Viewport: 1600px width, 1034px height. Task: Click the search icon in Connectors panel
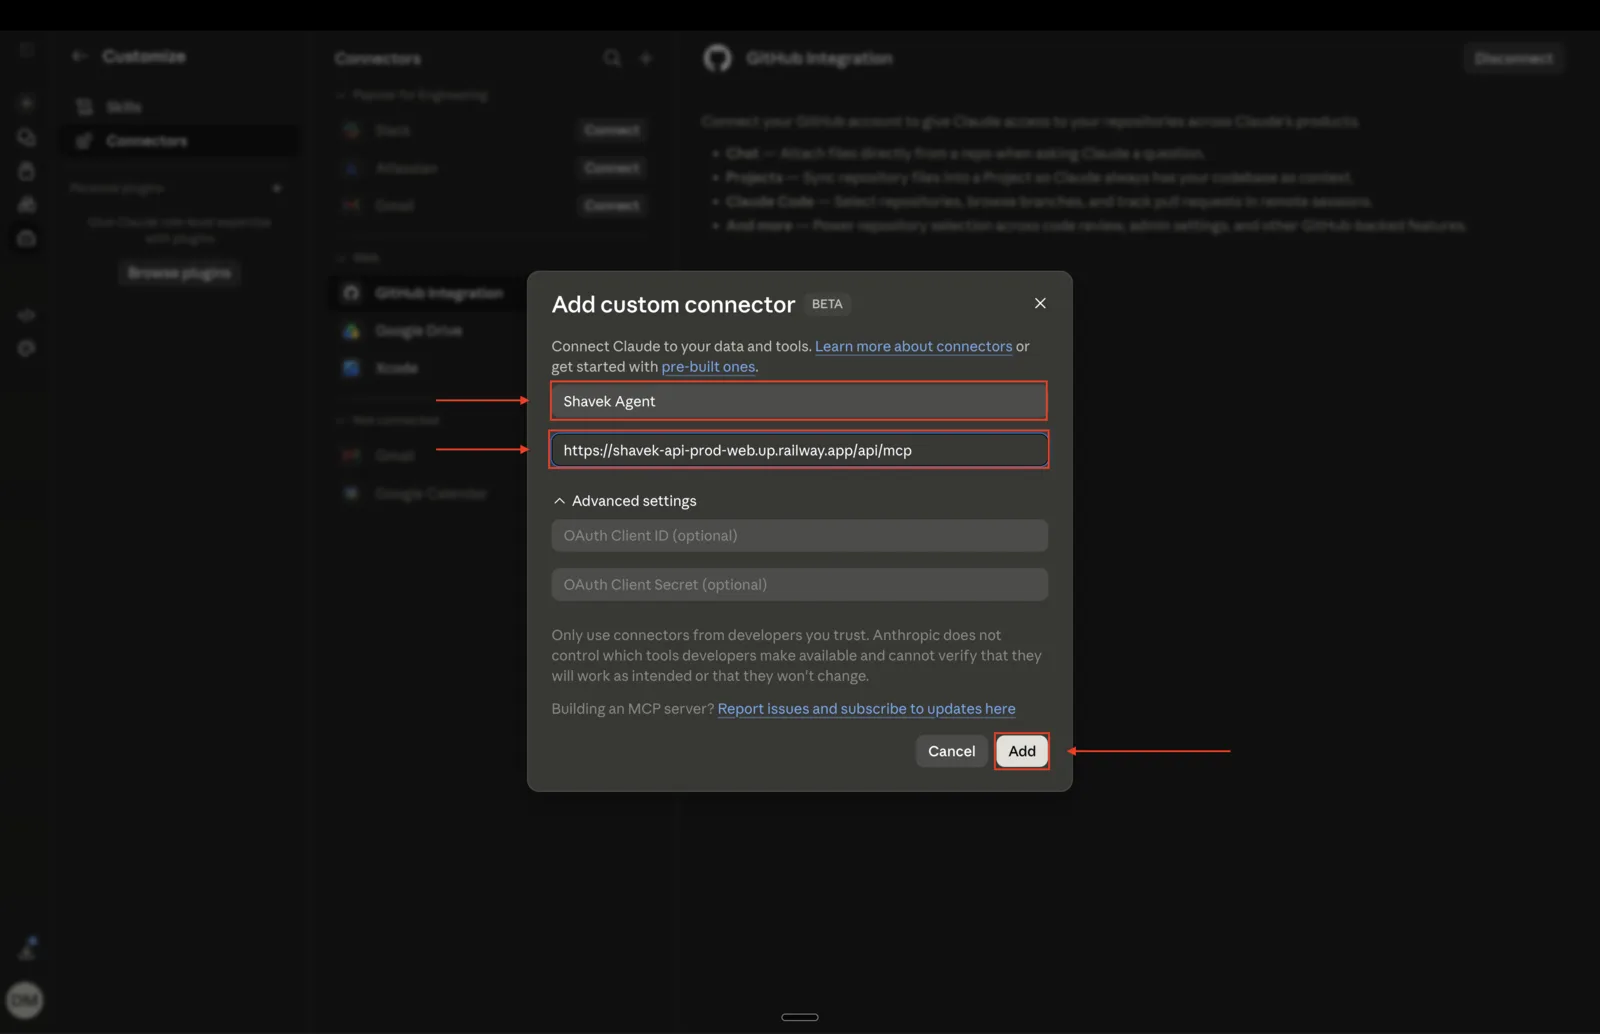[612, 58]
